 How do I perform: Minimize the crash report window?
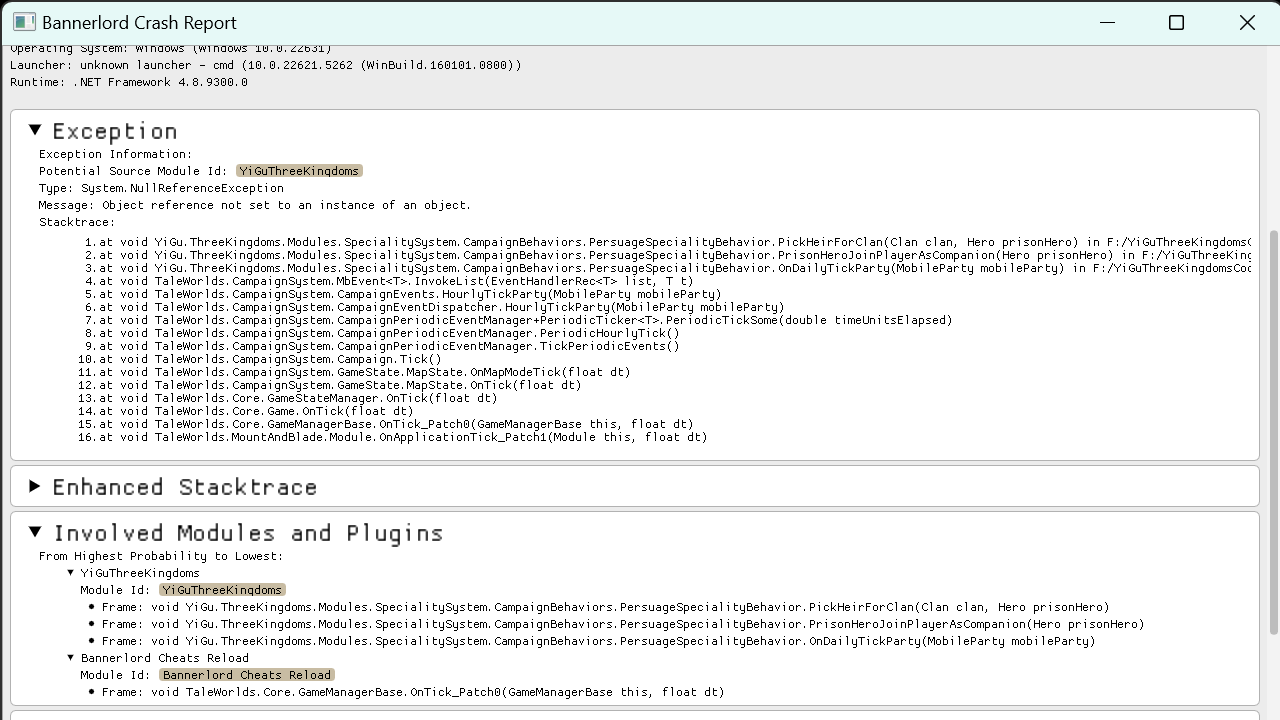coord(1107,22)
